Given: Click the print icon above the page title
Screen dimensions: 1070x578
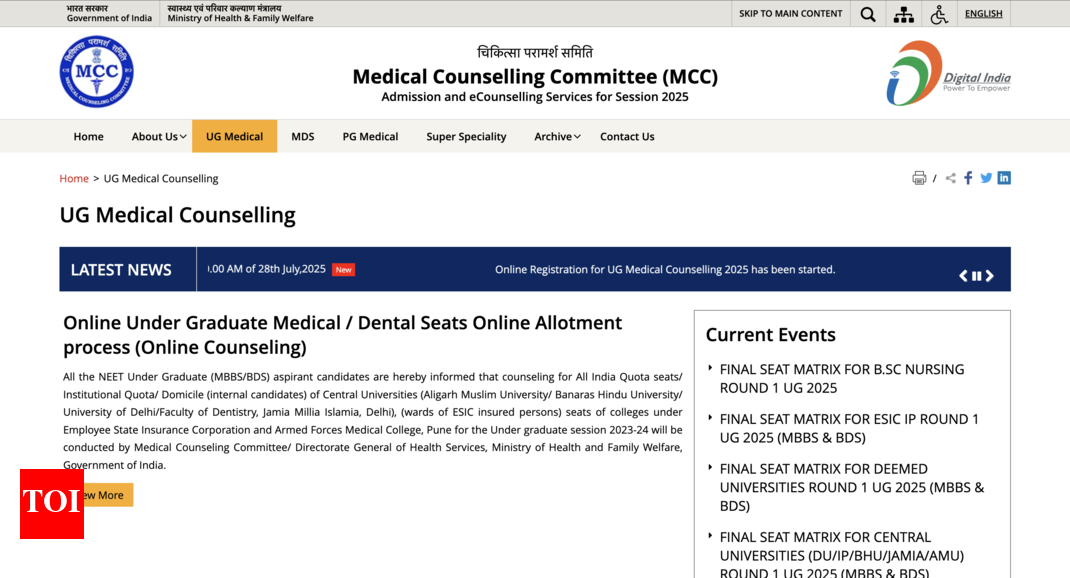Looking at the screenshot, I should click(x=919, y=177).
